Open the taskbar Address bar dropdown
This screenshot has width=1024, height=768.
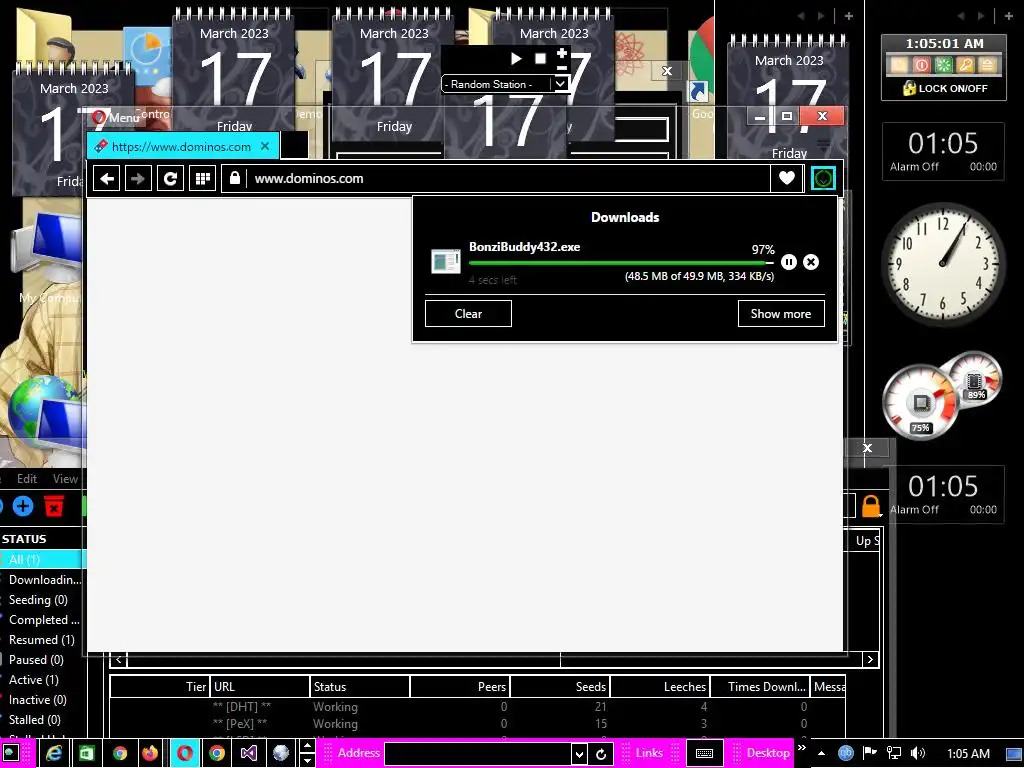tap(579, 754)
